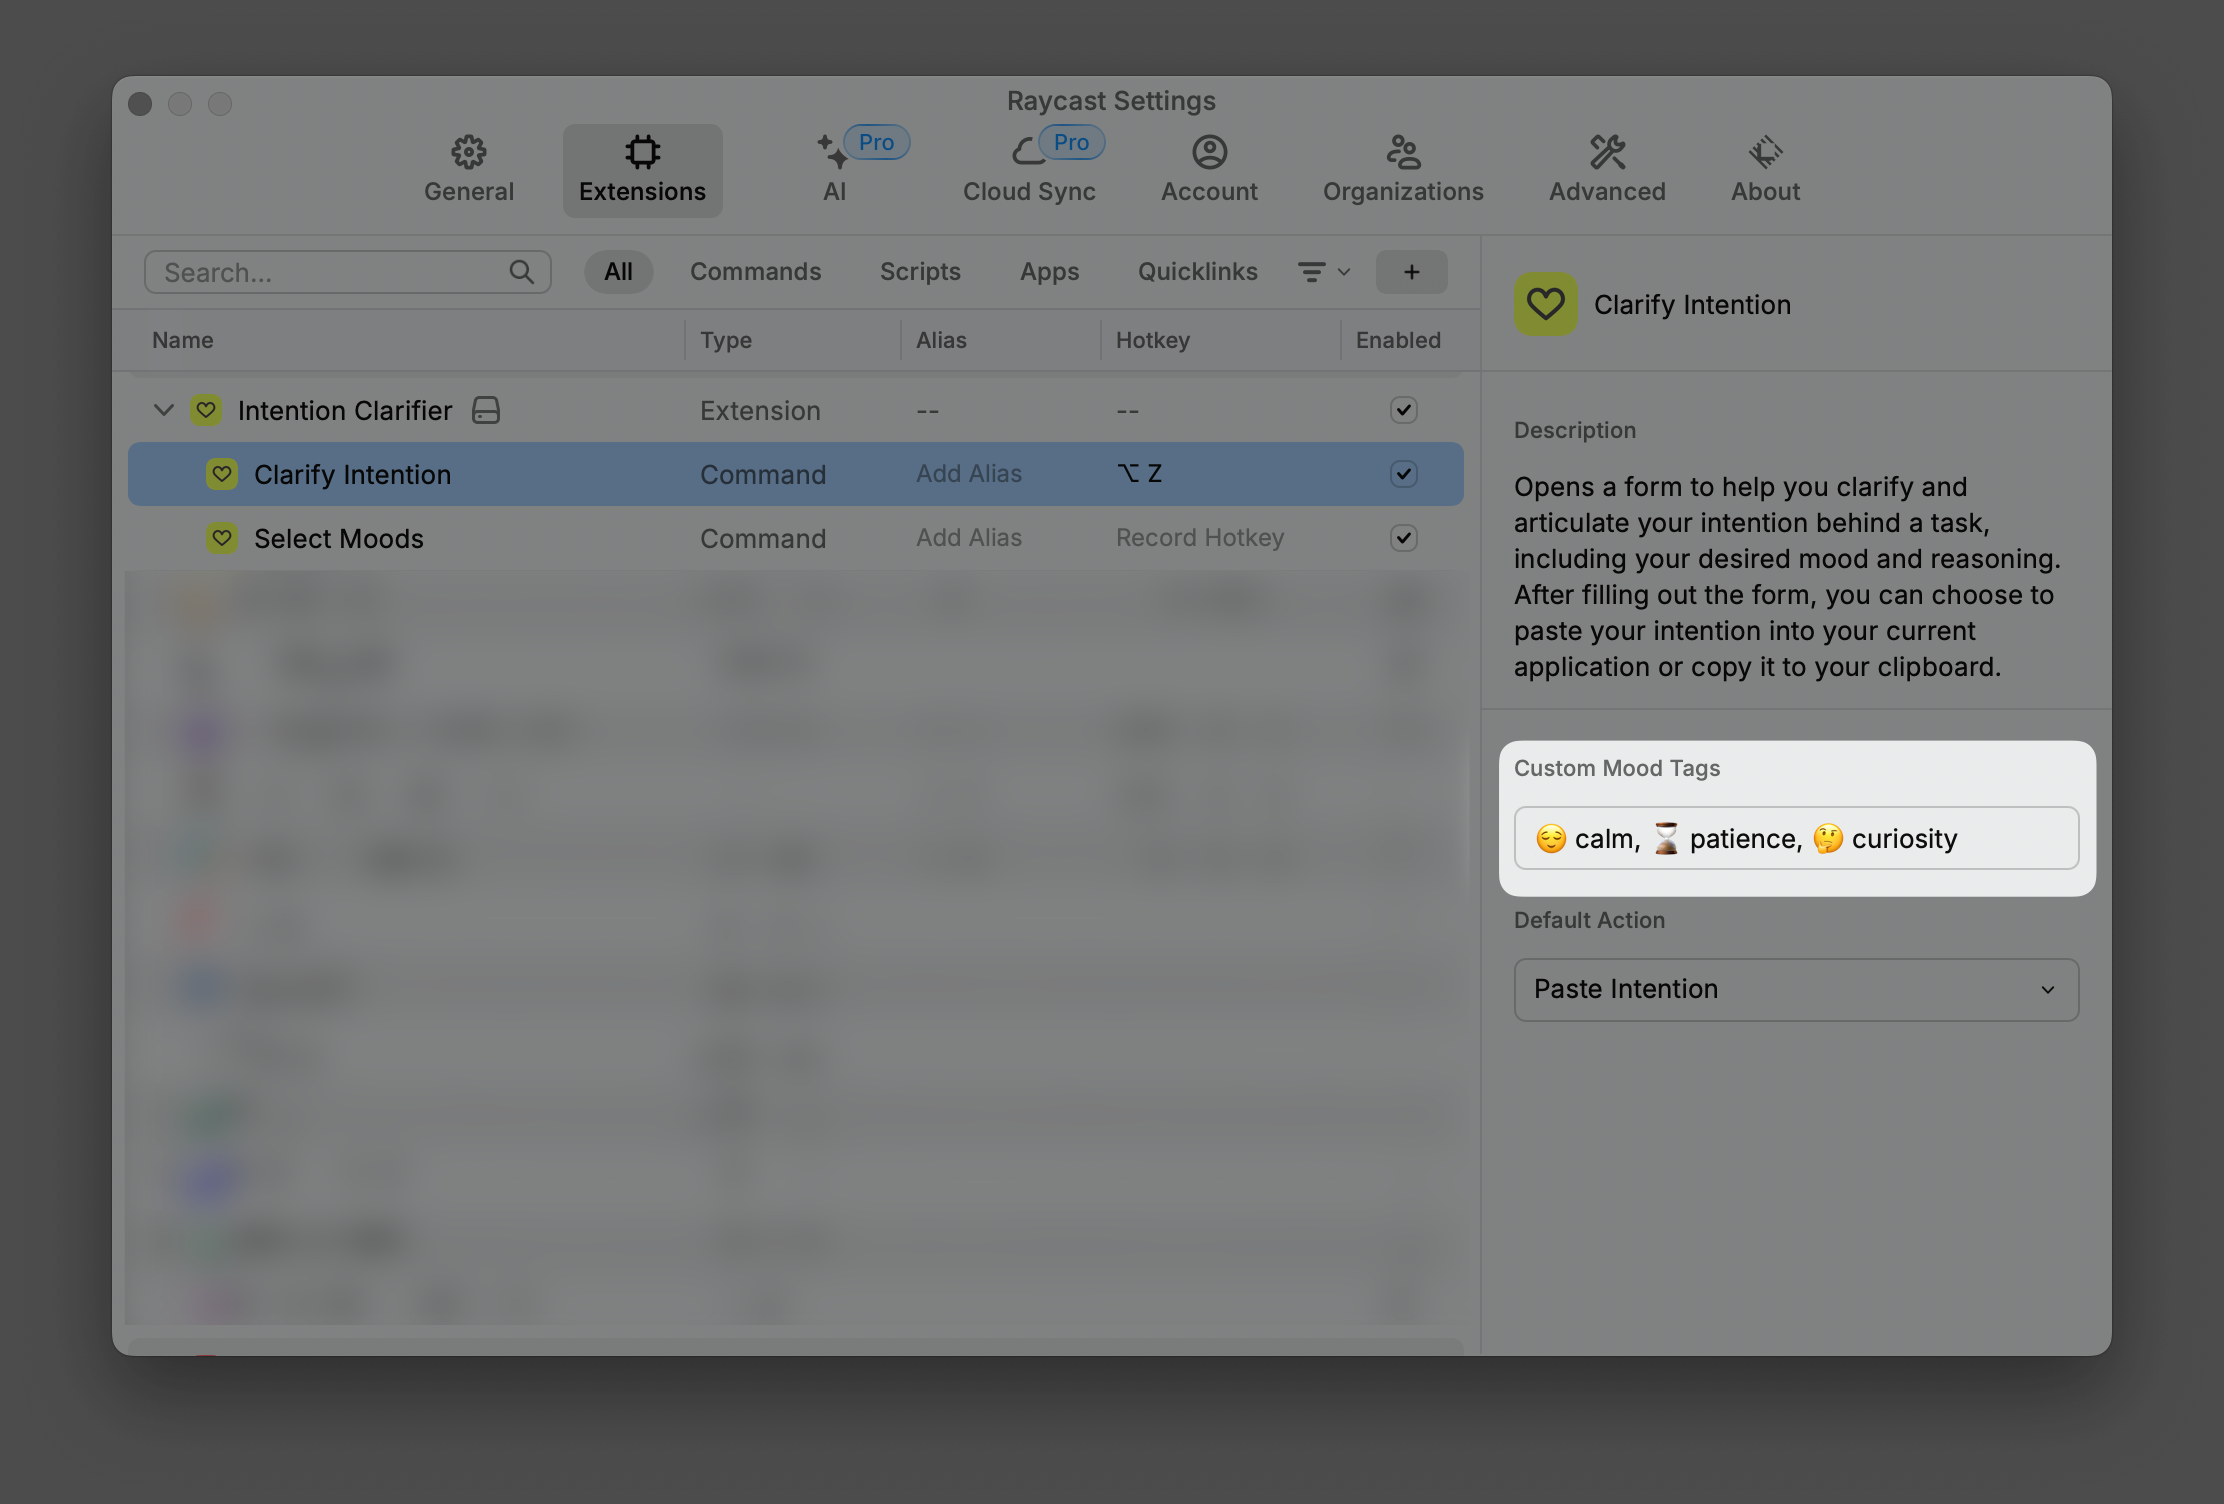Open the Default Action Paste Intention dropdown
The width and height of the screenshot is (2224, 1504).
pos(1796,989)
